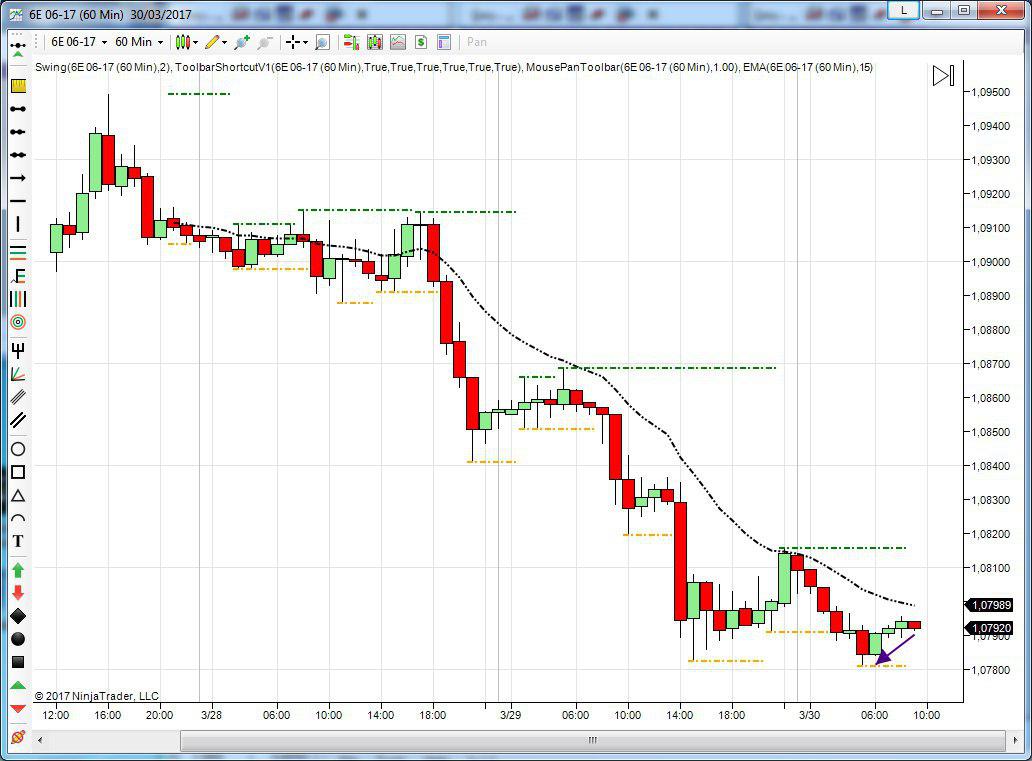Select the Andrews Pitchfork tool
Screen dimensions: 1032x761
click(x=18, y=350)
